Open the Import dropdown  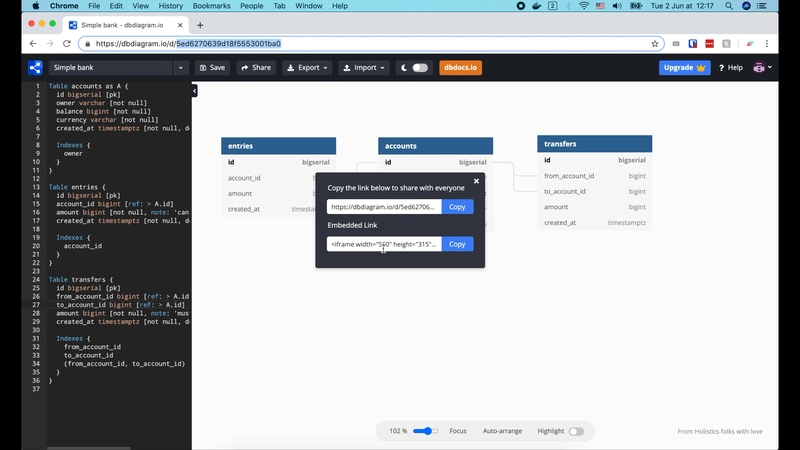point(364,67)
